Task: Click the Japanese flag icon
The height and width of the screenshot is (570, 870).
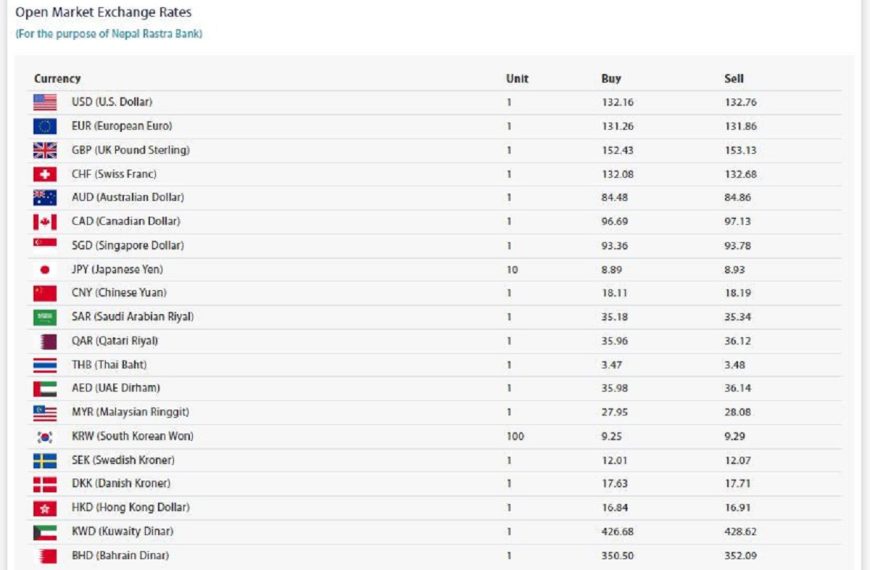Action: point(45,270)
